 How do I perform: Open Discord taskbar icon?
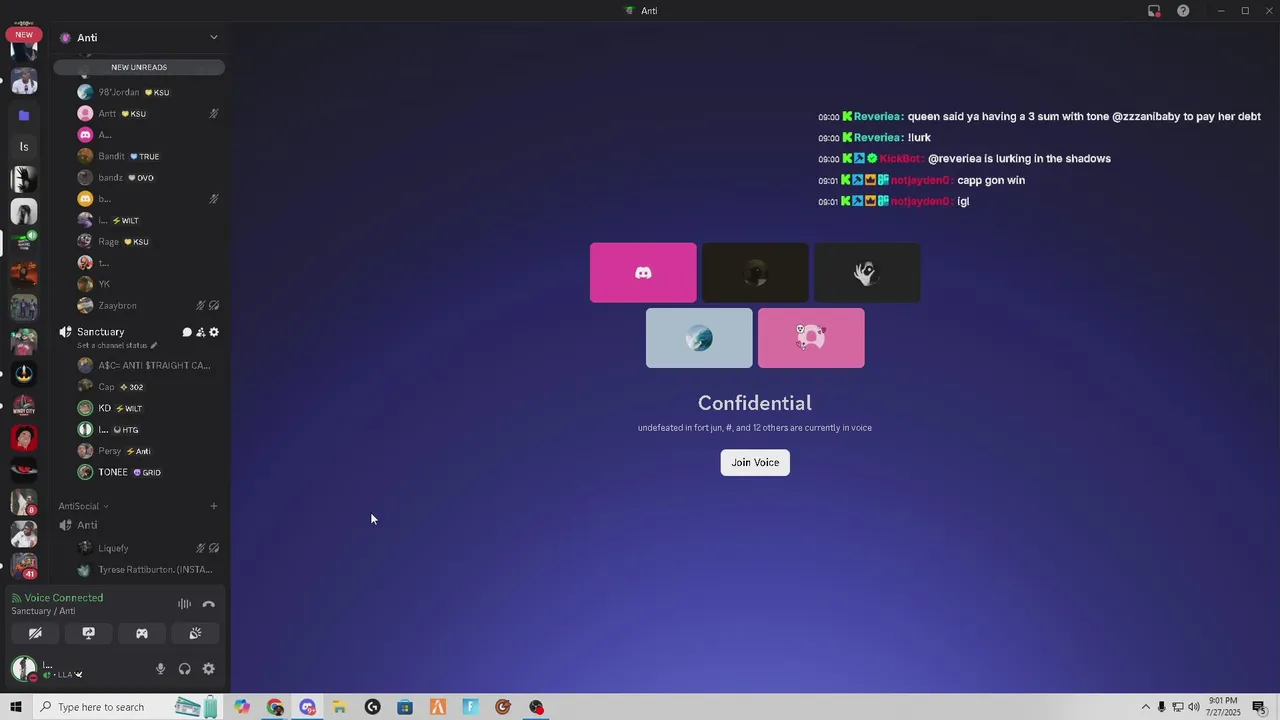307,707
